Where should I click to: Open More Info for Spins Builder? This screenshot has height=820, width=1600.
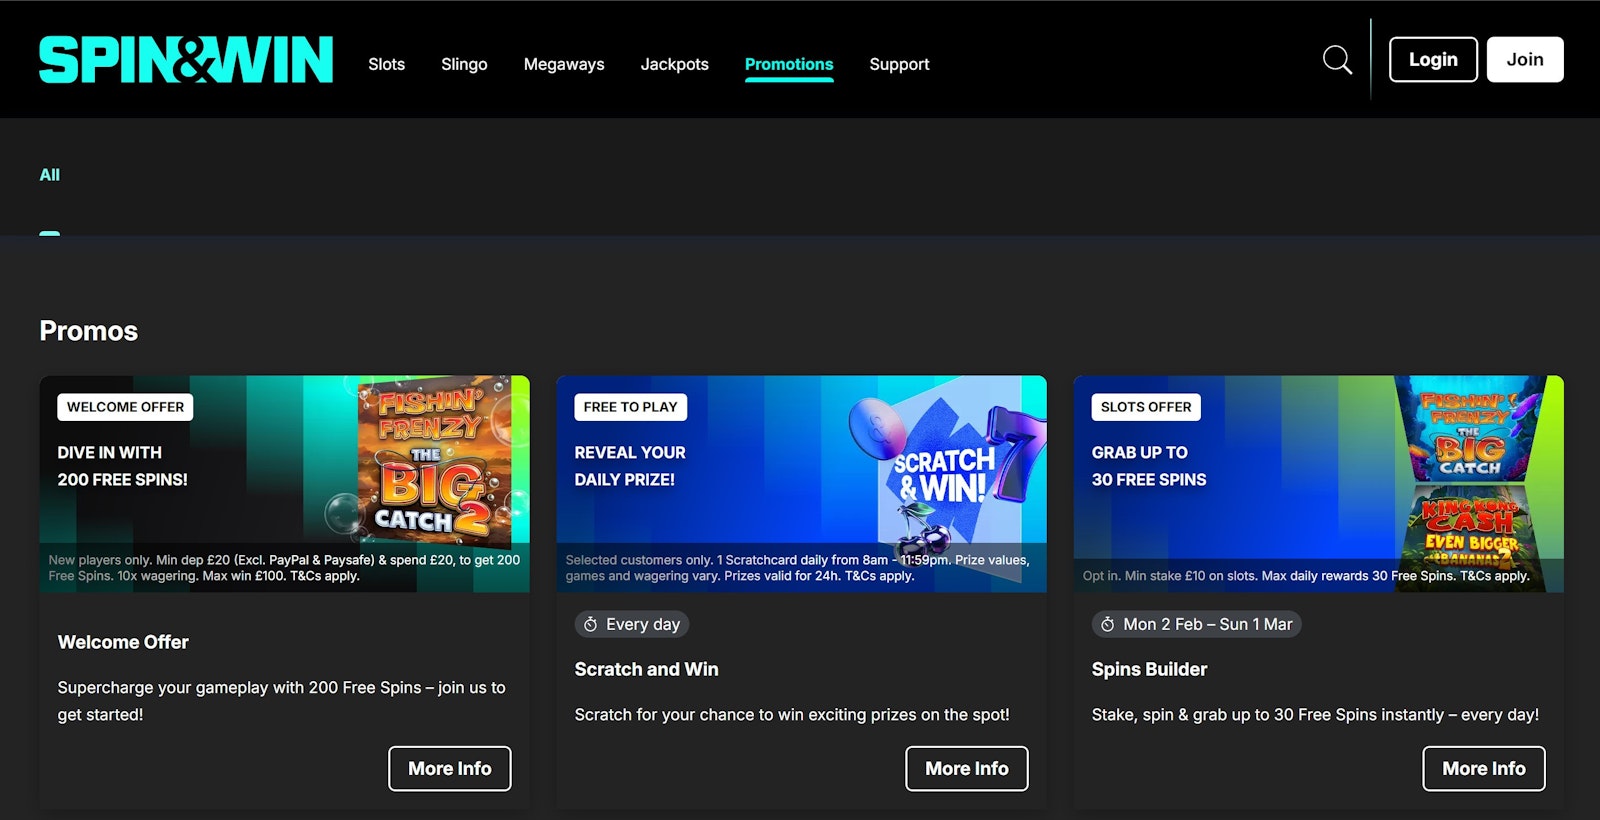(x=1484, y=768)
